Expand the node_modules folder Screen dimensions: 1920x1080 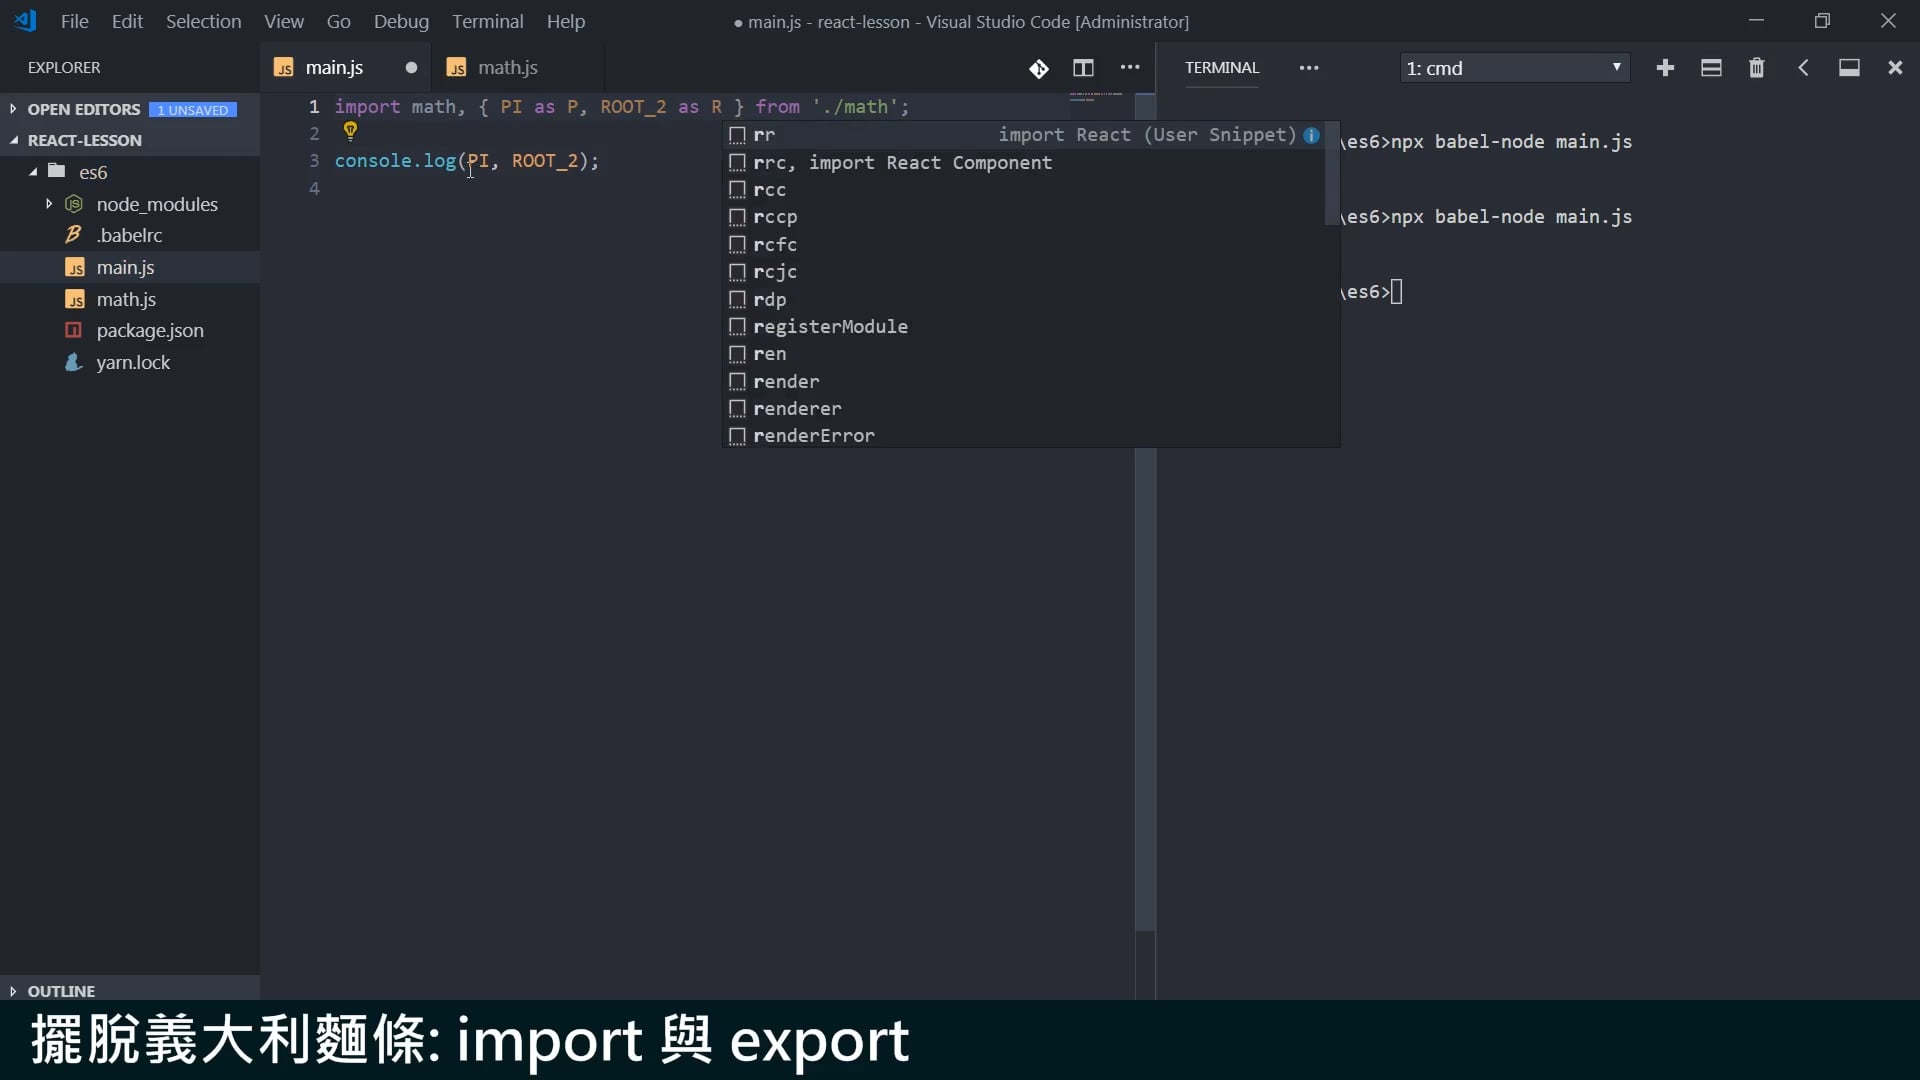pos(49,204)
